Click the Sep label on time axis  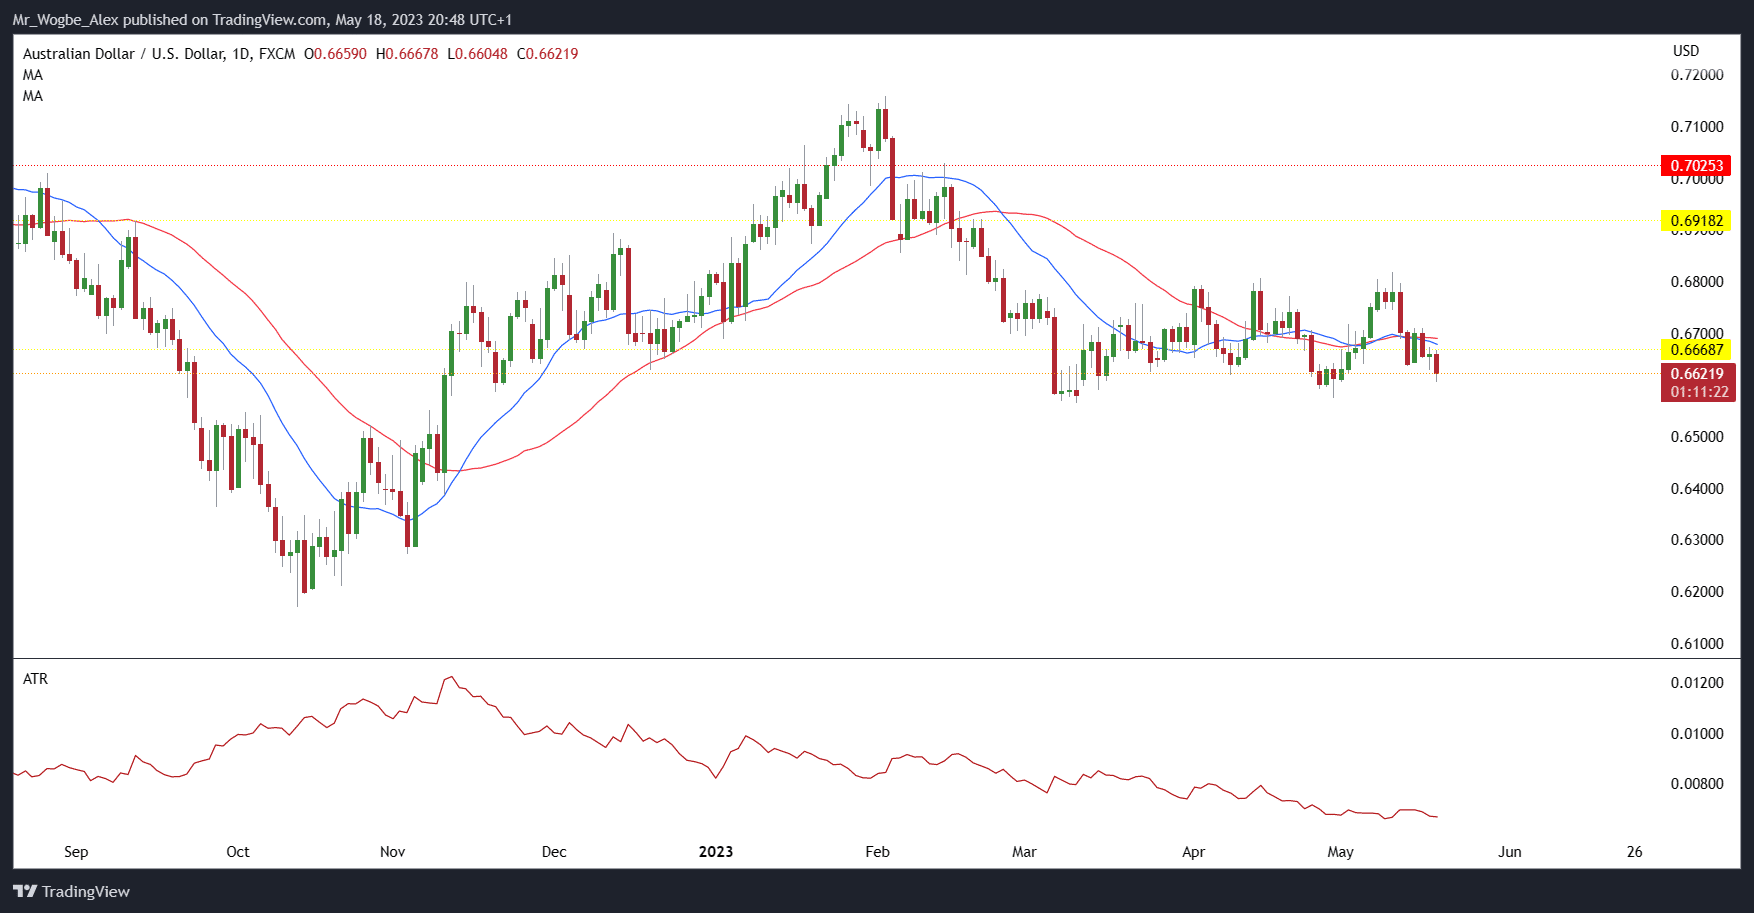(76, 852)
